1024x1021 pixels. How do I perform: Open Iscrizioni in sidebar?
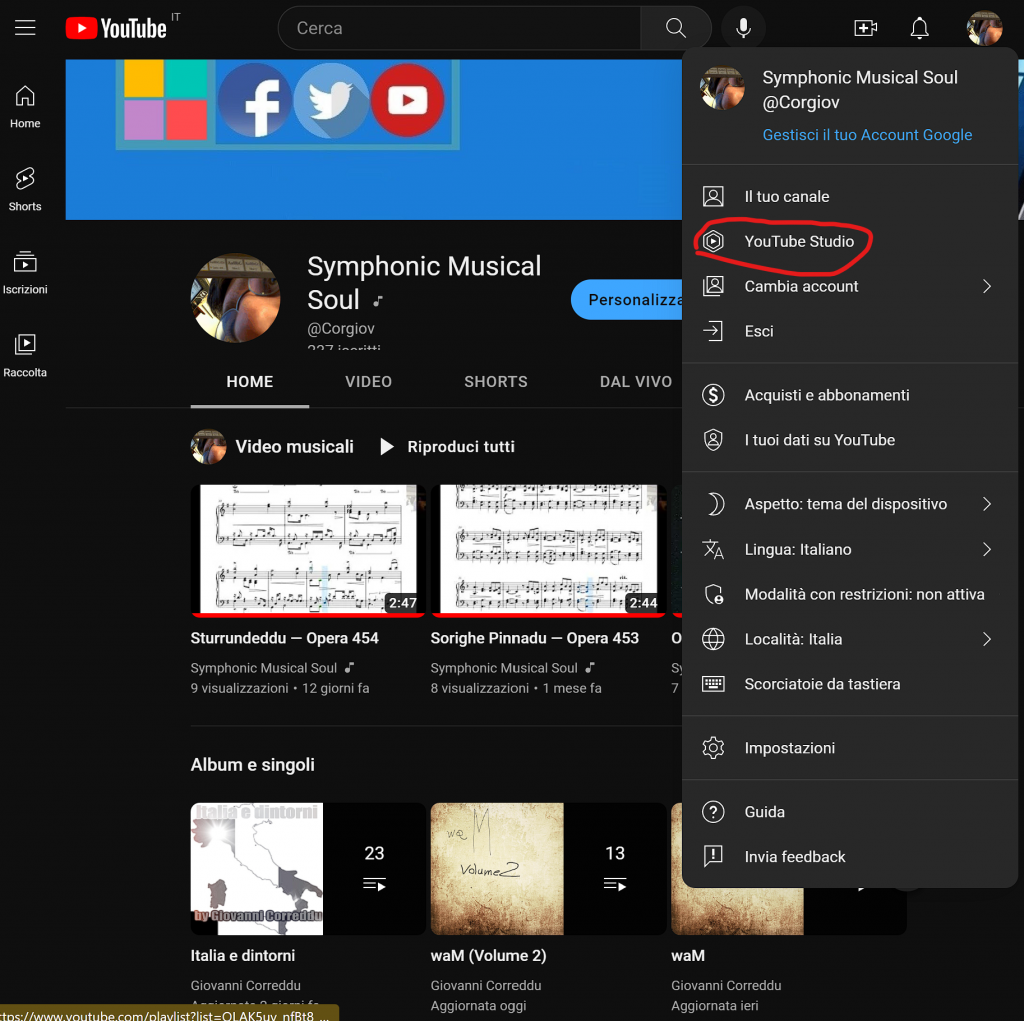click(x=25, y=272)
